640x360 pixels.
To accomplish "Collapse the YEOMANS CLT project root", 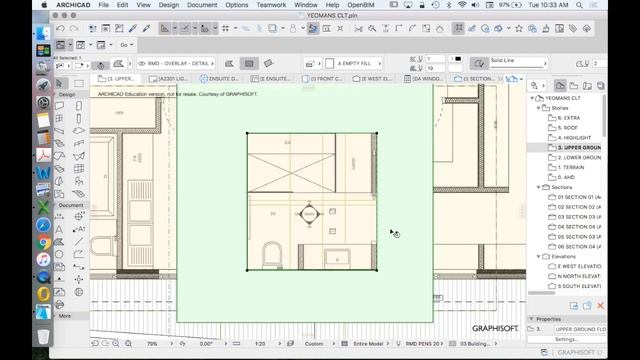I will pyautogui.click(x=532, y=98).
